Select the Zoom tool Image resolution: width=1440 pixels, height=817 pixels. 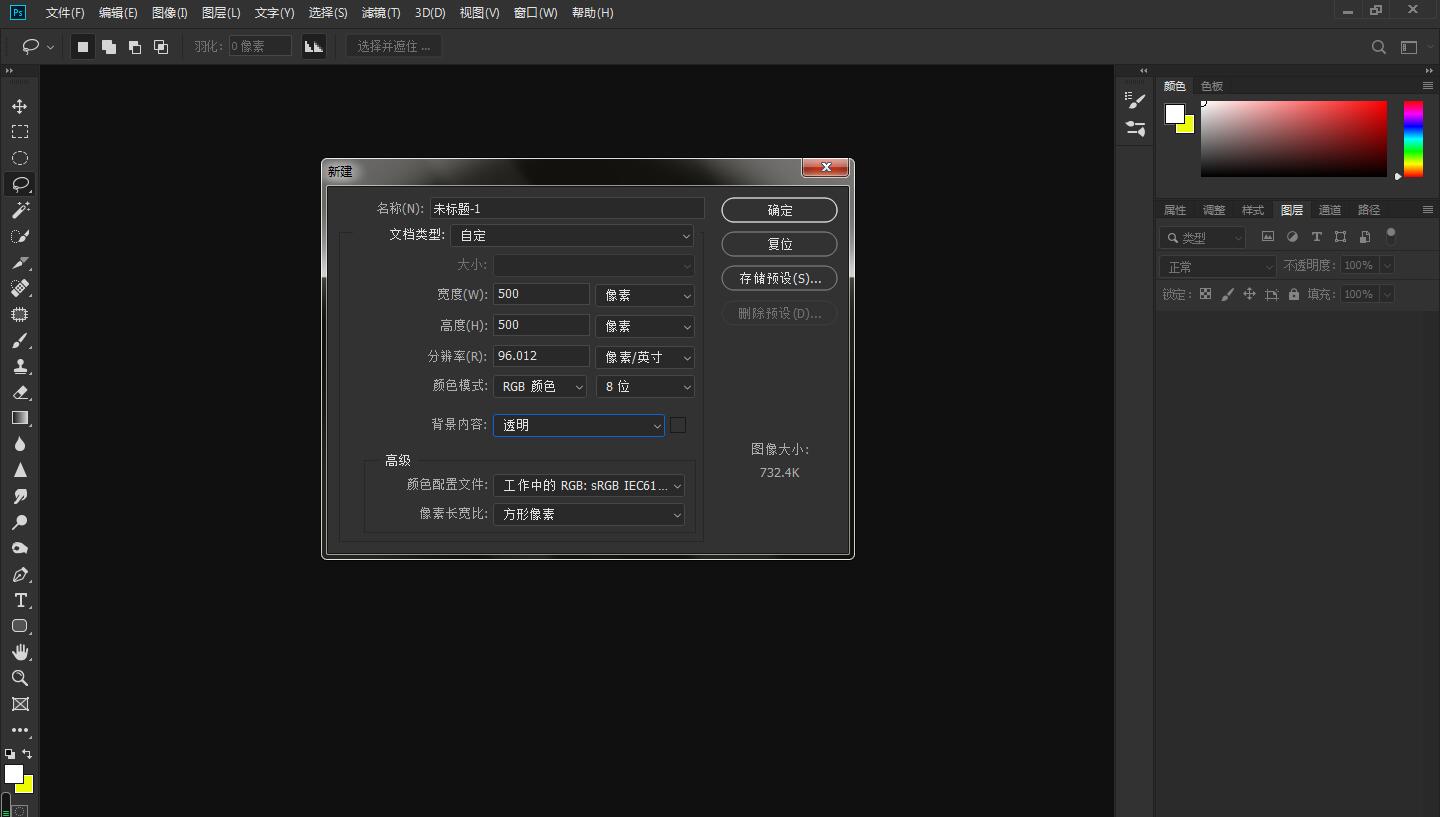[20, 678]
